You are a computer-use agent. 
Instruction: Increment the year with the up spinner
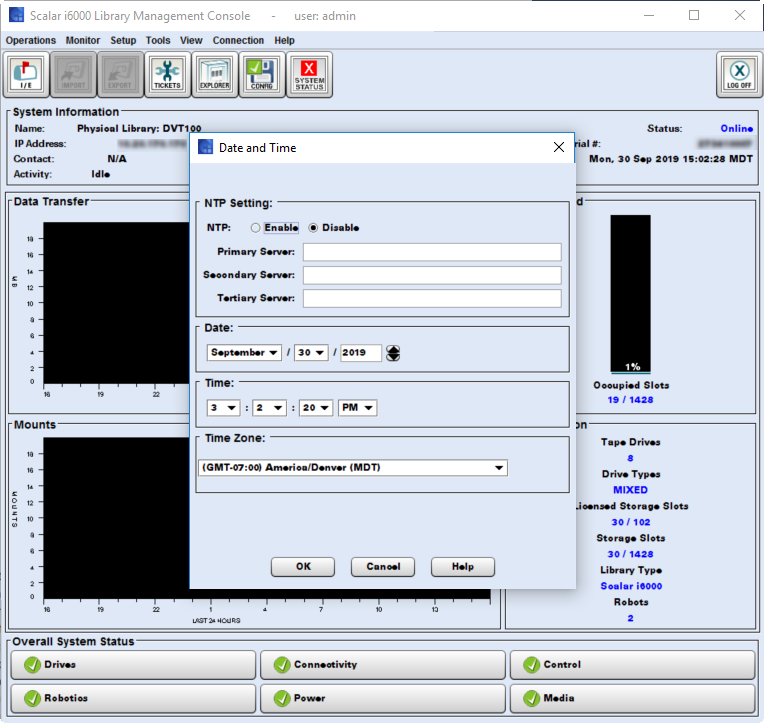pyautogui.click(x=393, y=349)
